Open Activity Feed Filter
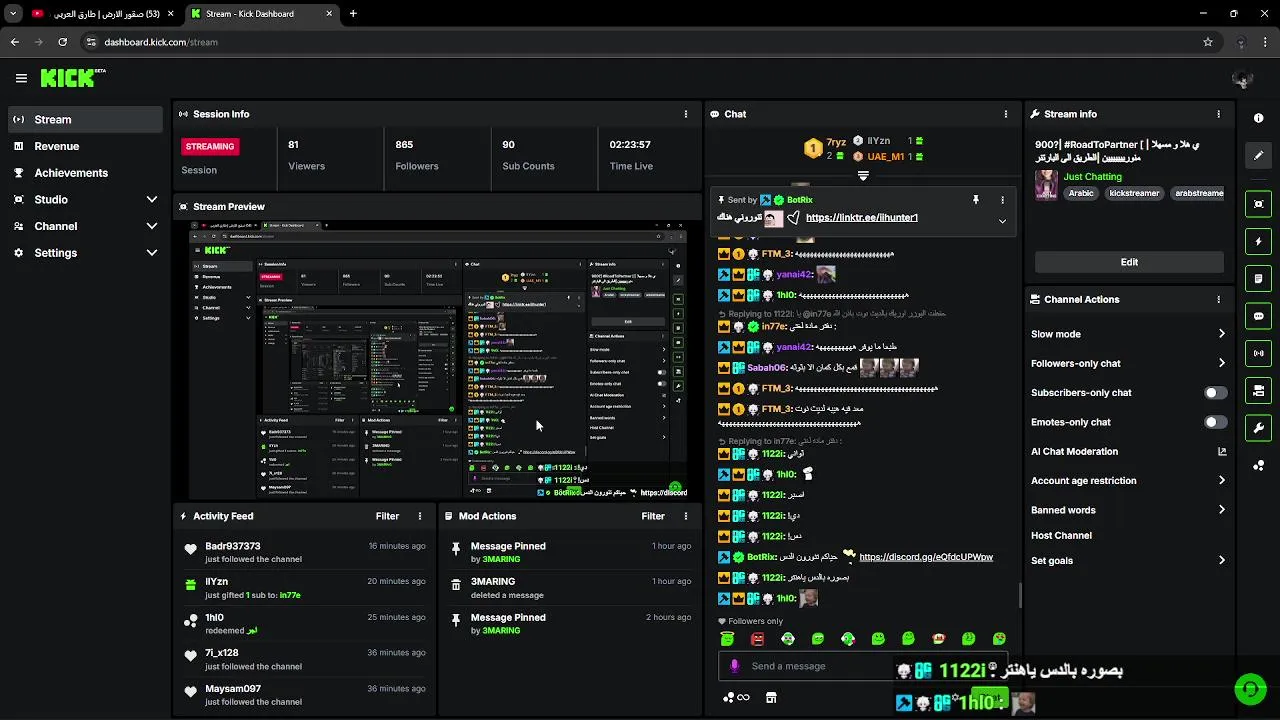 (387, 516)
